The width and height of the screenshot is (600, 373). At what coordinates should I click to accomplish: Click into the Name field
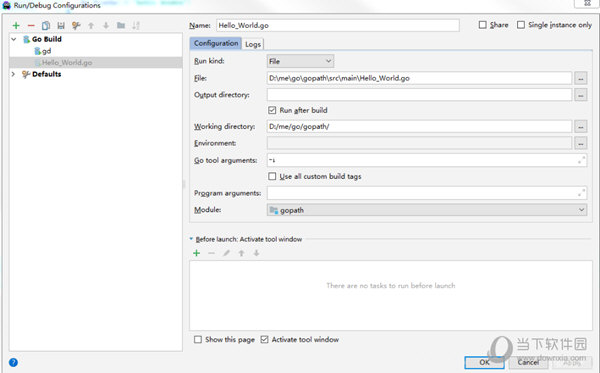point(338,25)
